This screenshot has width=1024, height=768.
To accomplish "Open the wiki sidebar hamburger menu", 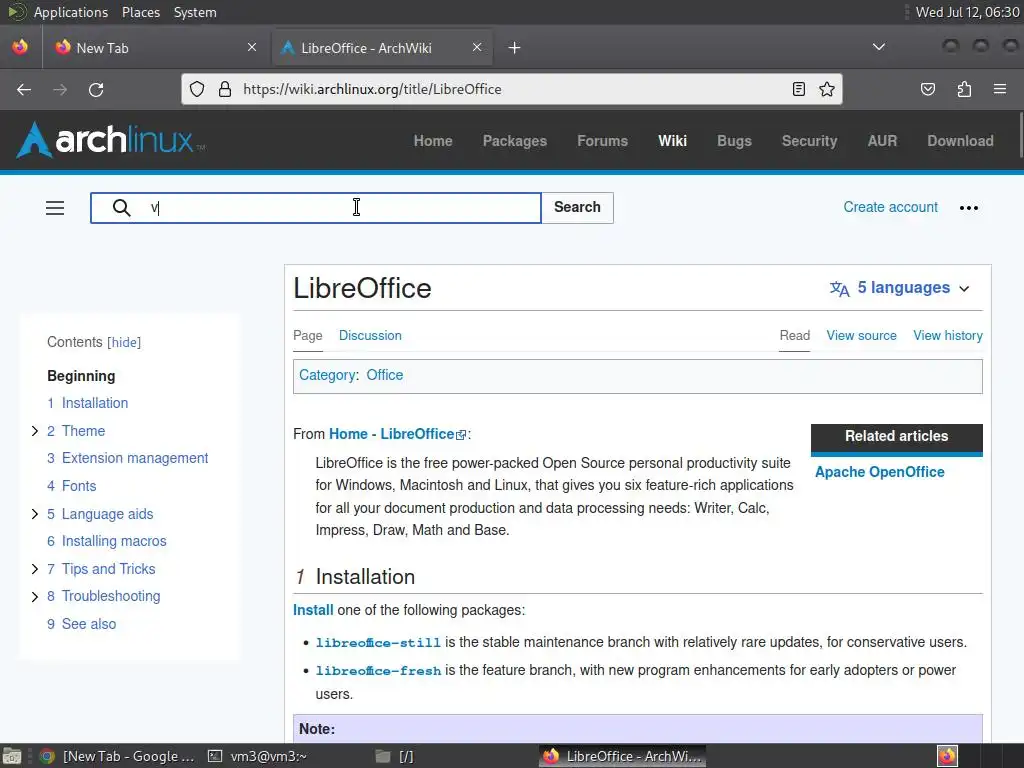I will pyautogui.click(x=55, y=208).
